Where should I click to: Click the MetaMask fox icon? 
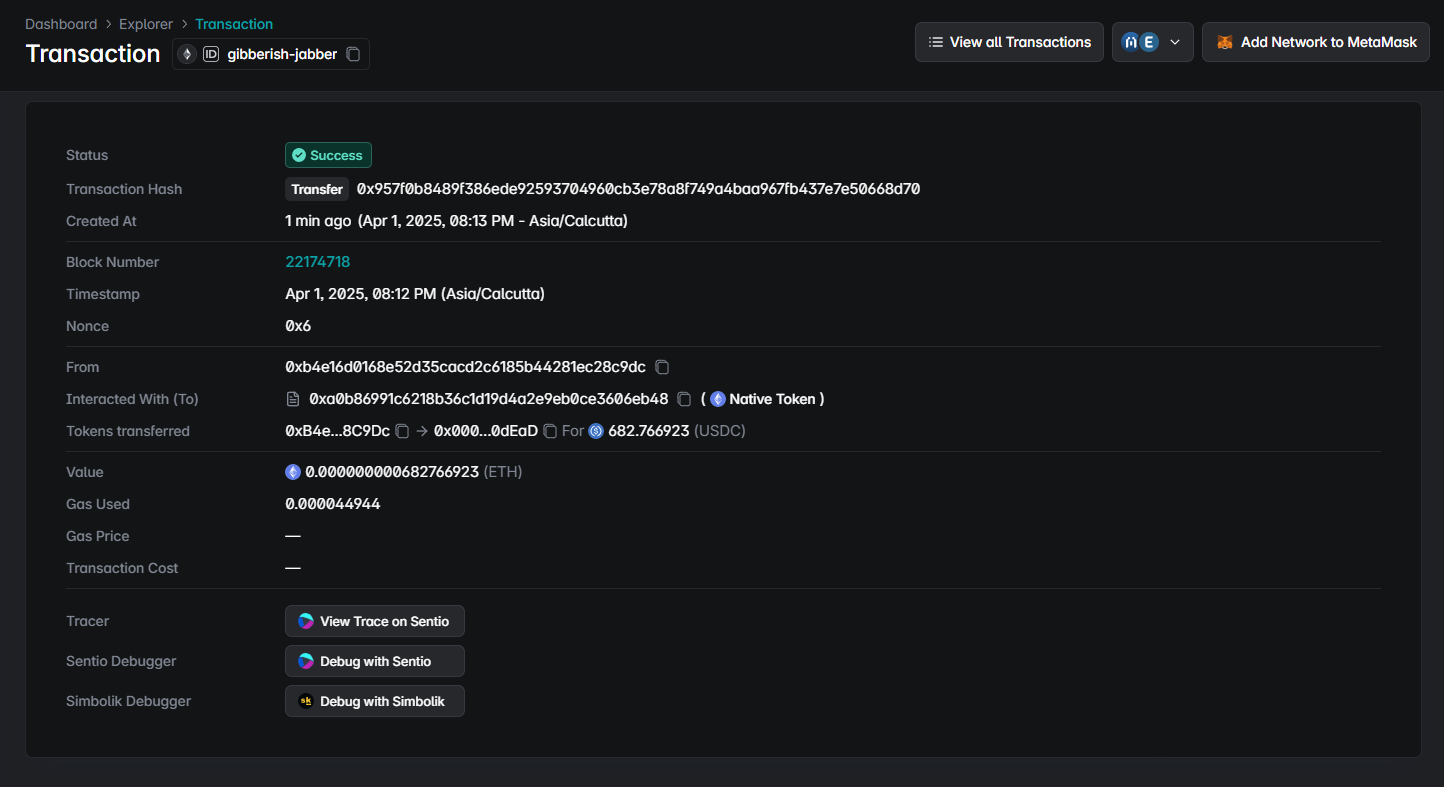(1224, 42)
